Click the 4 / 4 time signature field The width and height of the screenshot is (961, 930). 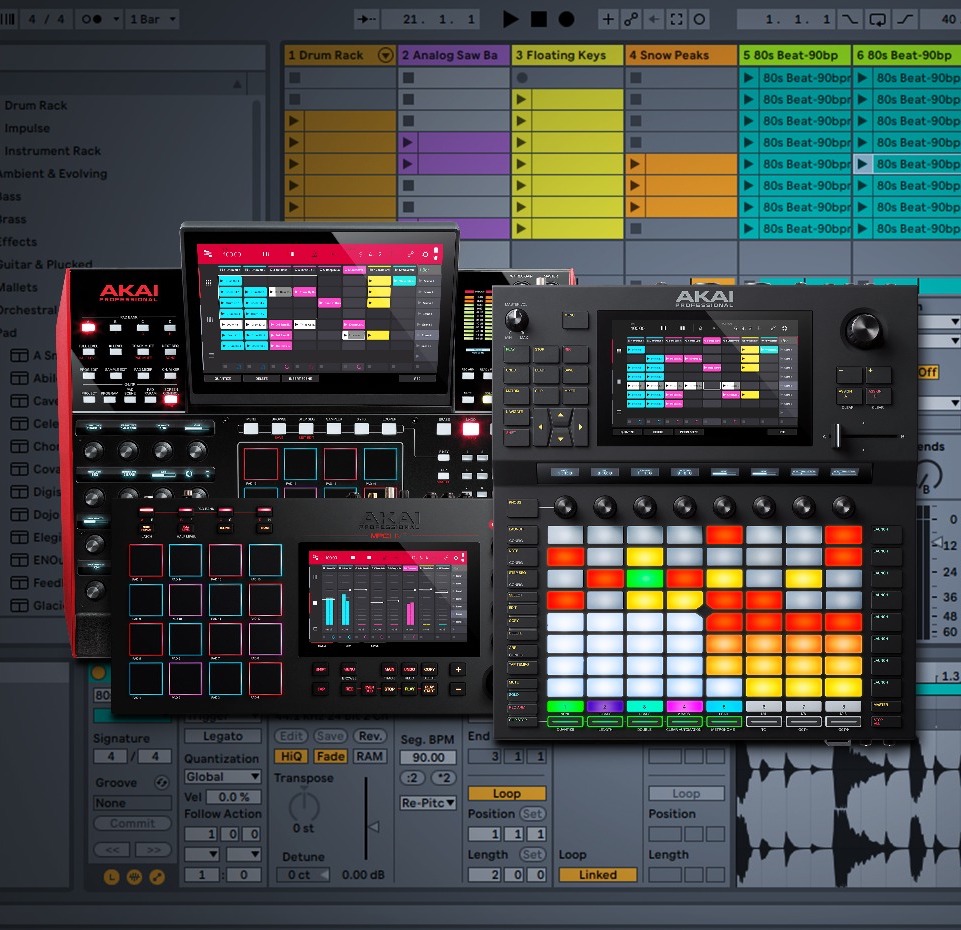(46, 19)
